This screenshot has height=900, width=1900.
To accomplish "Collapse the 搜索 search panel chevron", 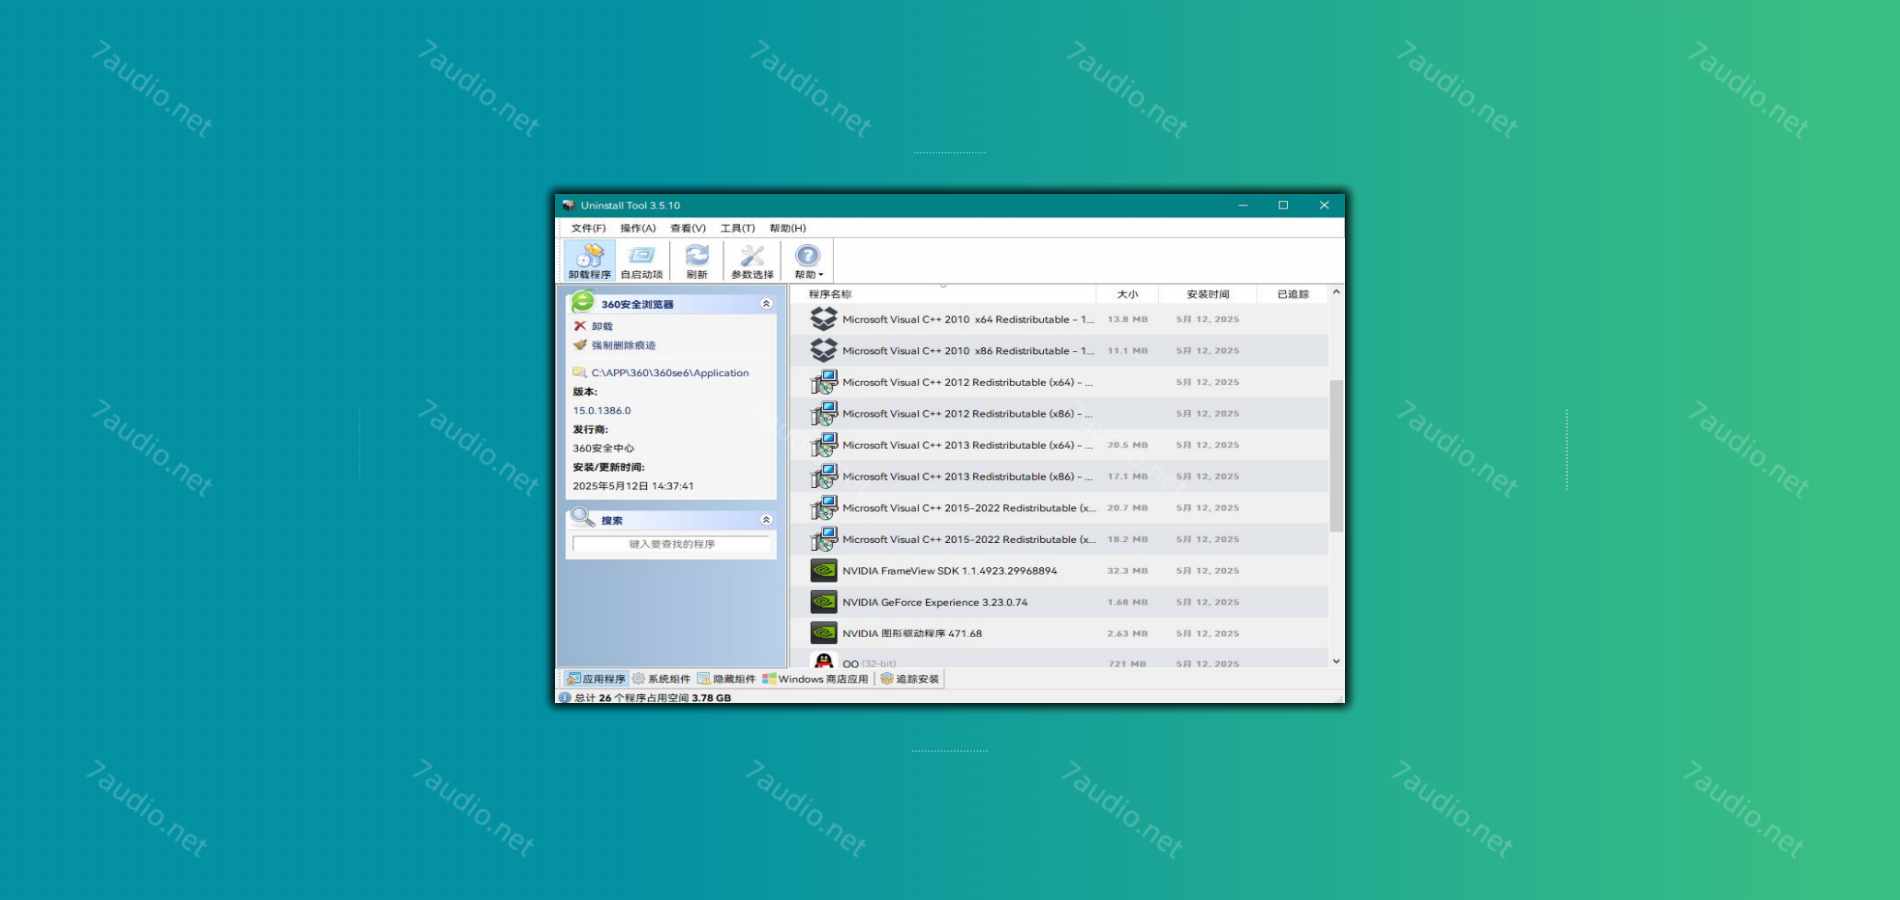I will pyautogui.click(x=766, y=520).
